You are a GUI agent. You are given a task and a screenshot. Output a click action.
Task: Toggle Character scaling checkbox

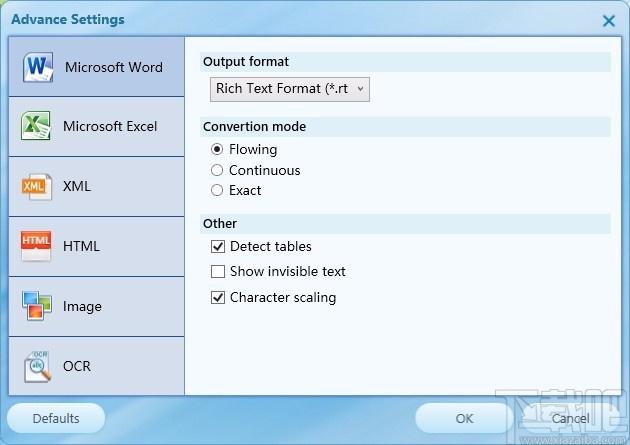coord(218,298)
